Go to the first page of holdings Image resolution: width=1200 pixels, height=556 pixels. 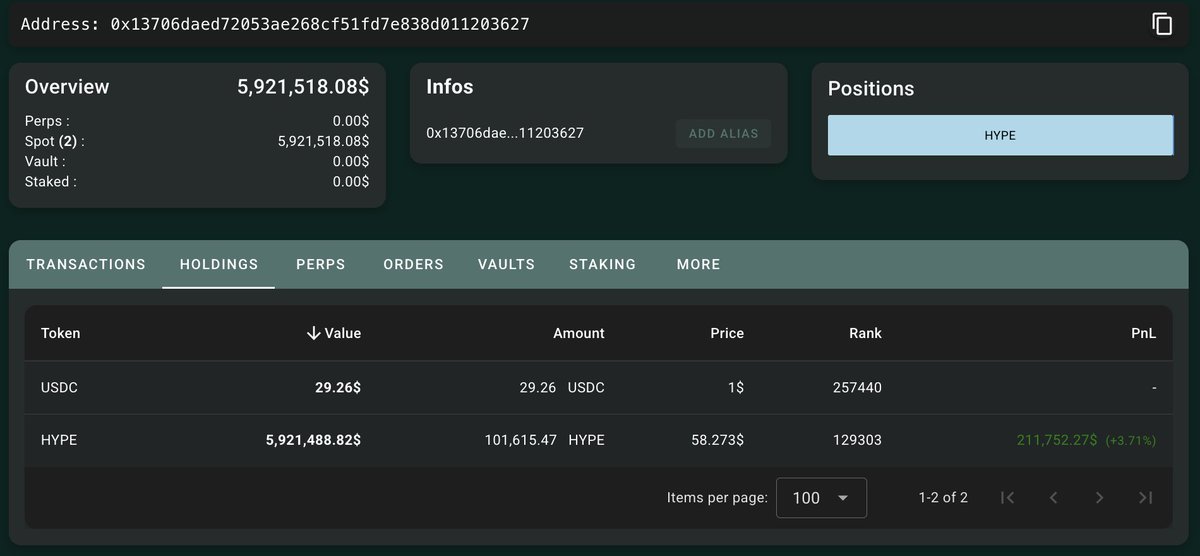pyautogui.click(x=1008, y=498)
